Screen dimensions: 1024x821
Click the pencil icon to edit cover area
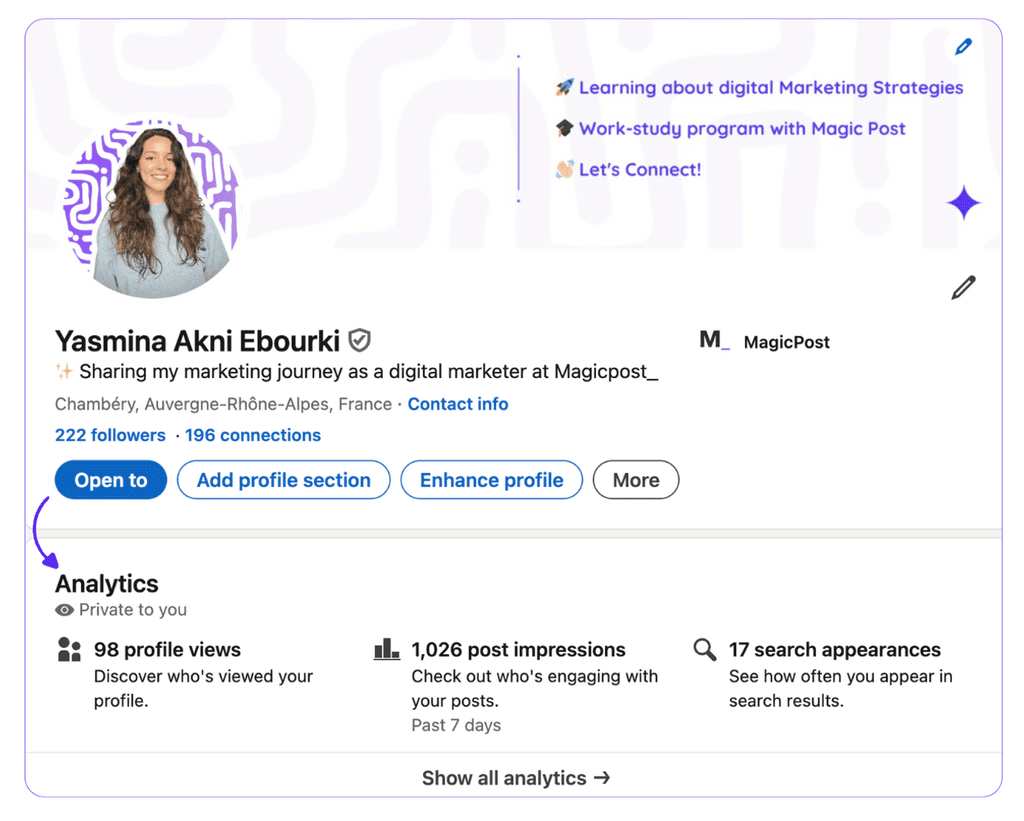pos(963,46)
